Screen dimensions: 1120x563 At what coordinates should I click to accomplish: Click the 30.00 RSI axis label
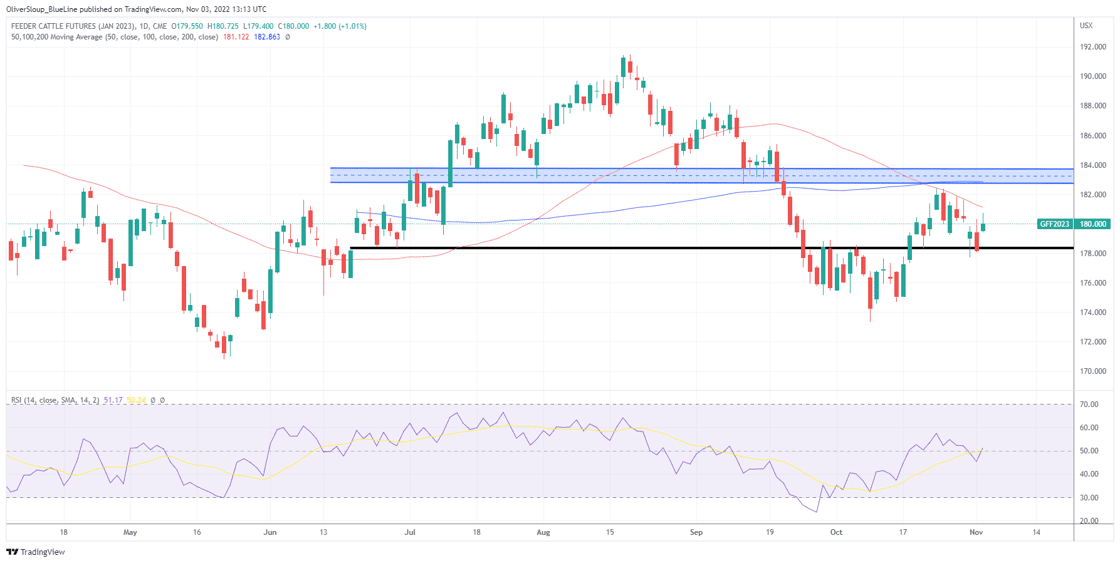1090,498
